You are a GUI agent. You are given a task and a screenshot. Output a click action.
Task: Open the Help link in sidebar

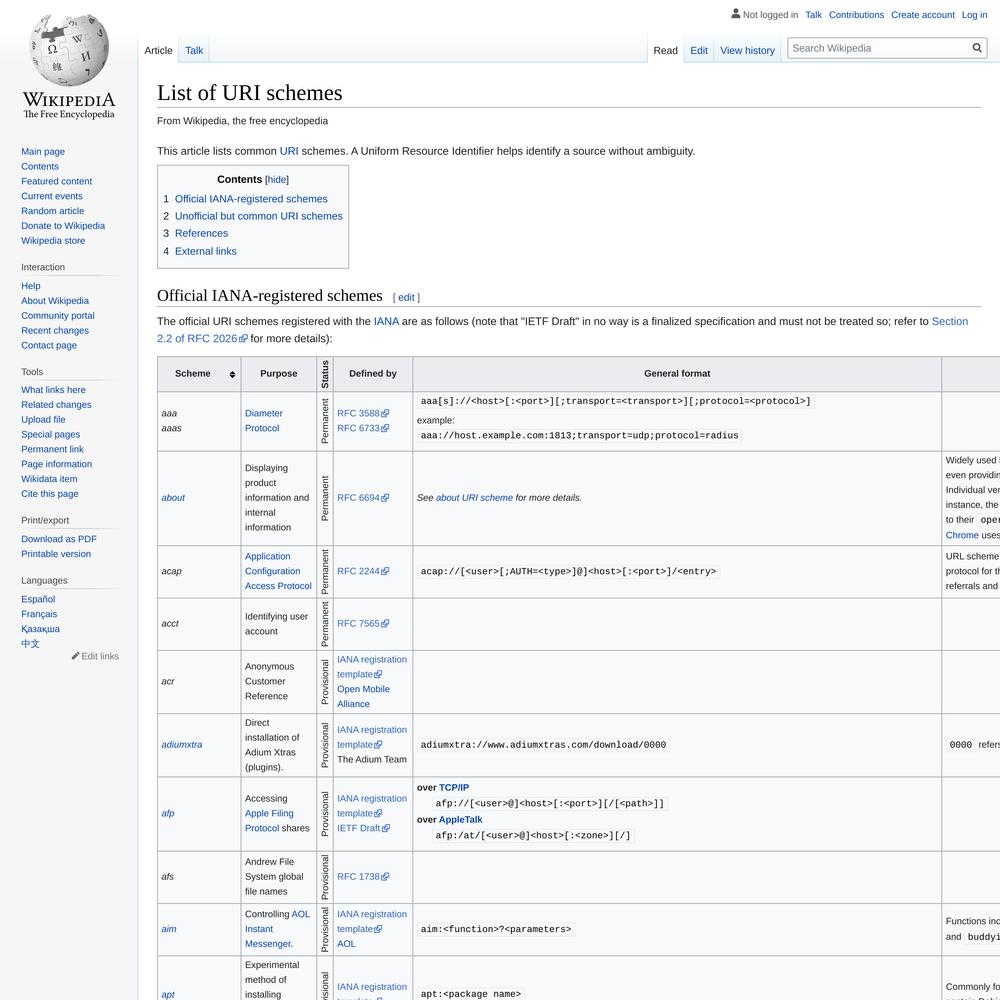[x=31, y=286]
